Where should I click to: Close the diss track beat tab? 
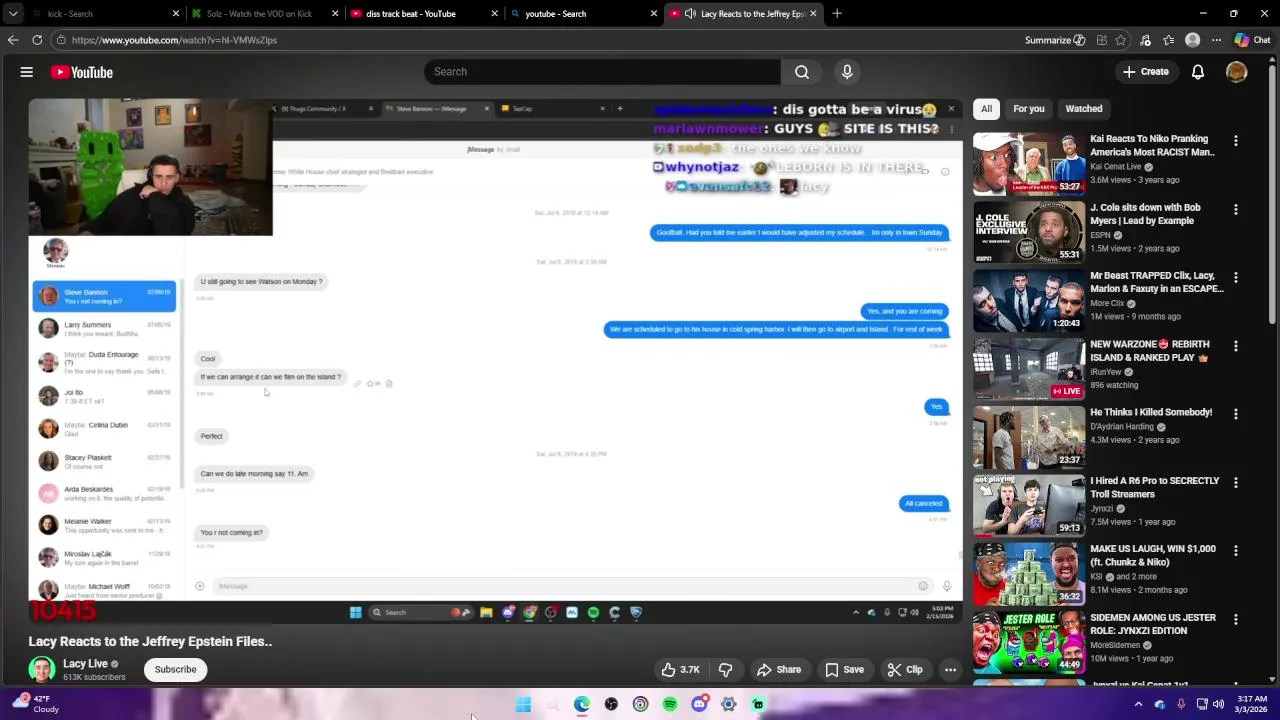pos(495,14)
